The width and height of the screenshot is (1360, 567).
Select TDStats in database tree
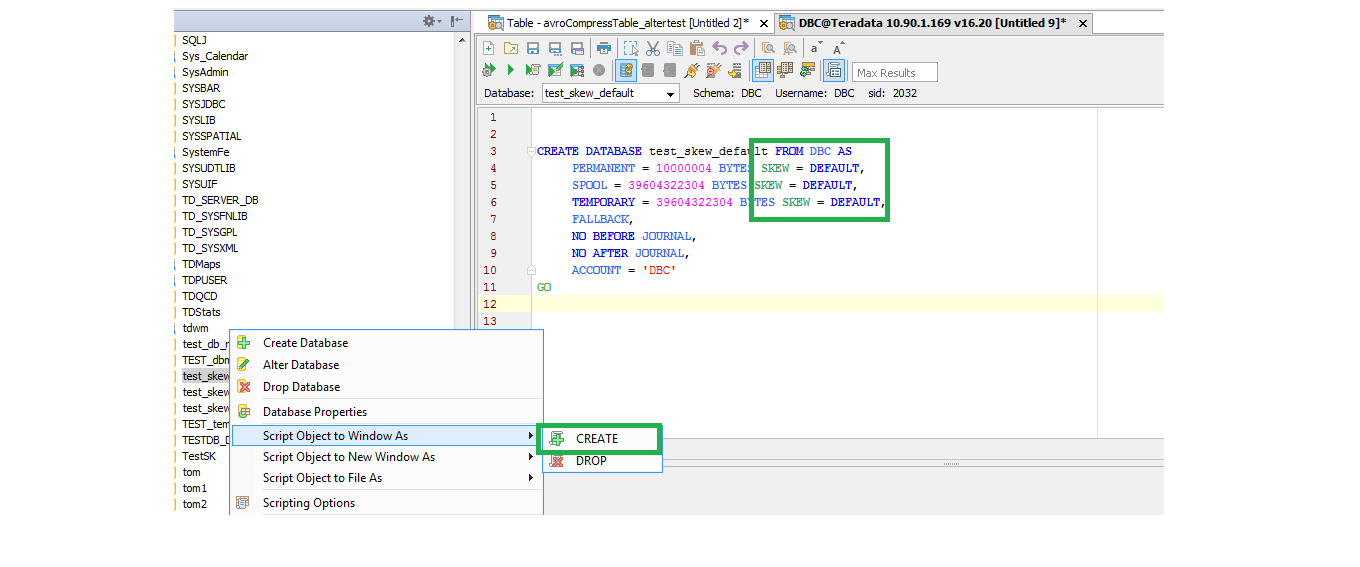[x=201, y=312]
